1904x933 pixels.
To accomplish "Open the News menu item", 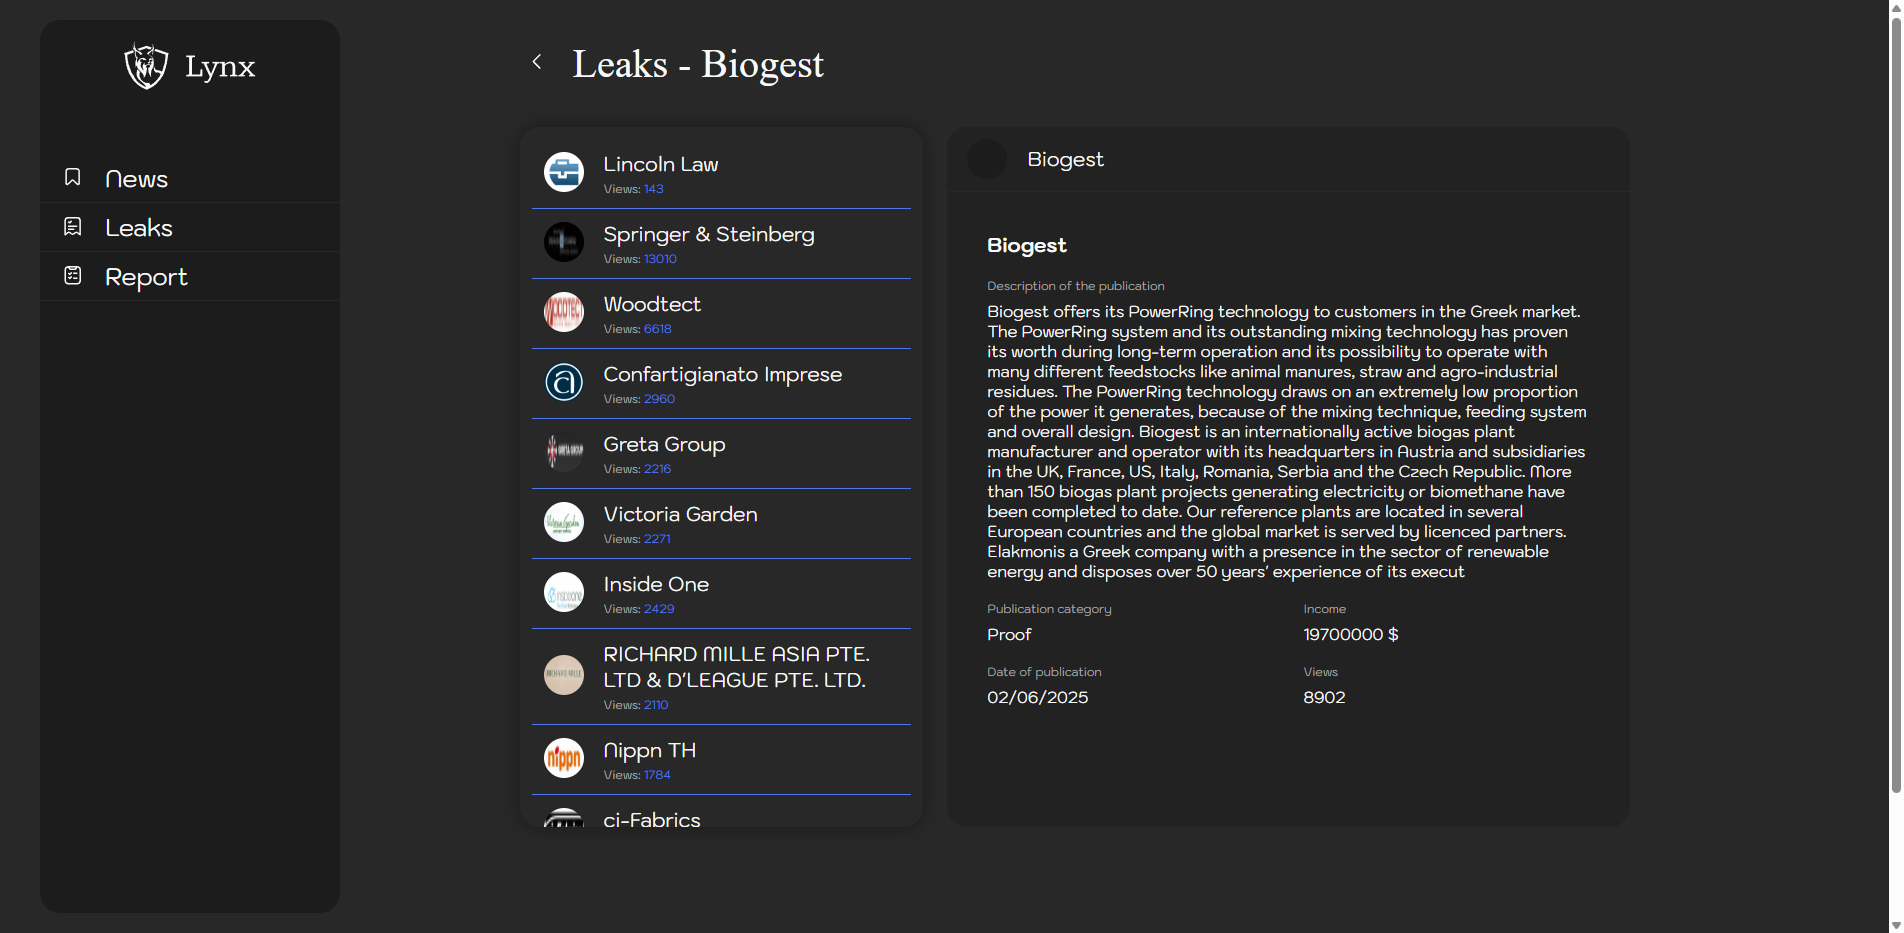I will [x=137, y=179].
